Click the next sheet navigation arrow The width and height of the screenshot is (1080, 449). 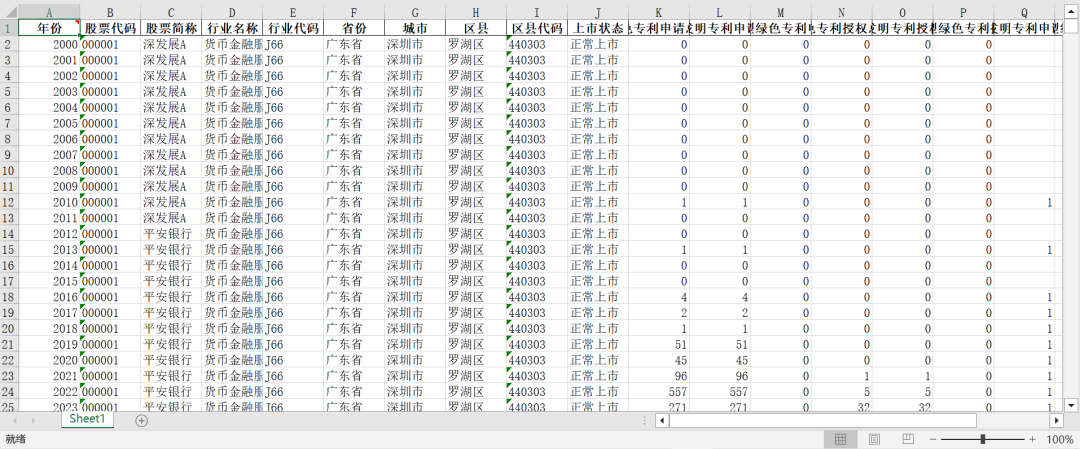point(33,420)
